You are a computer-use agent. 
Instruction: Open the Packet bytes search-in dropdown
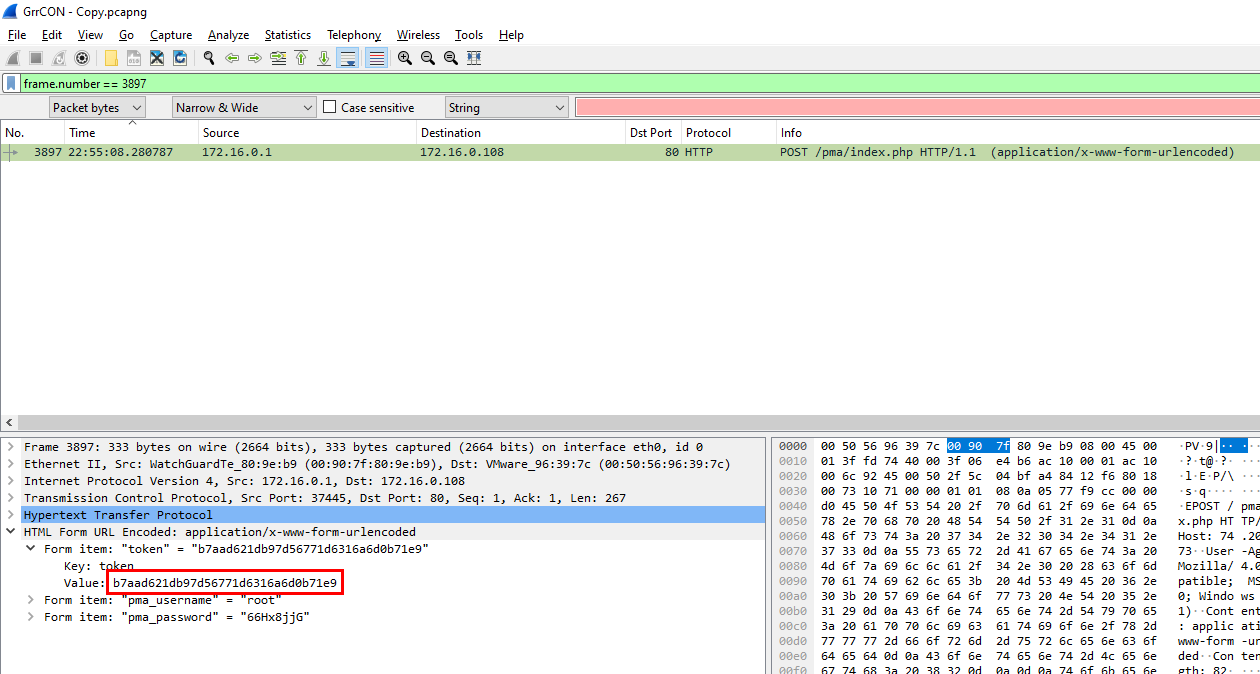coord(97,107)
